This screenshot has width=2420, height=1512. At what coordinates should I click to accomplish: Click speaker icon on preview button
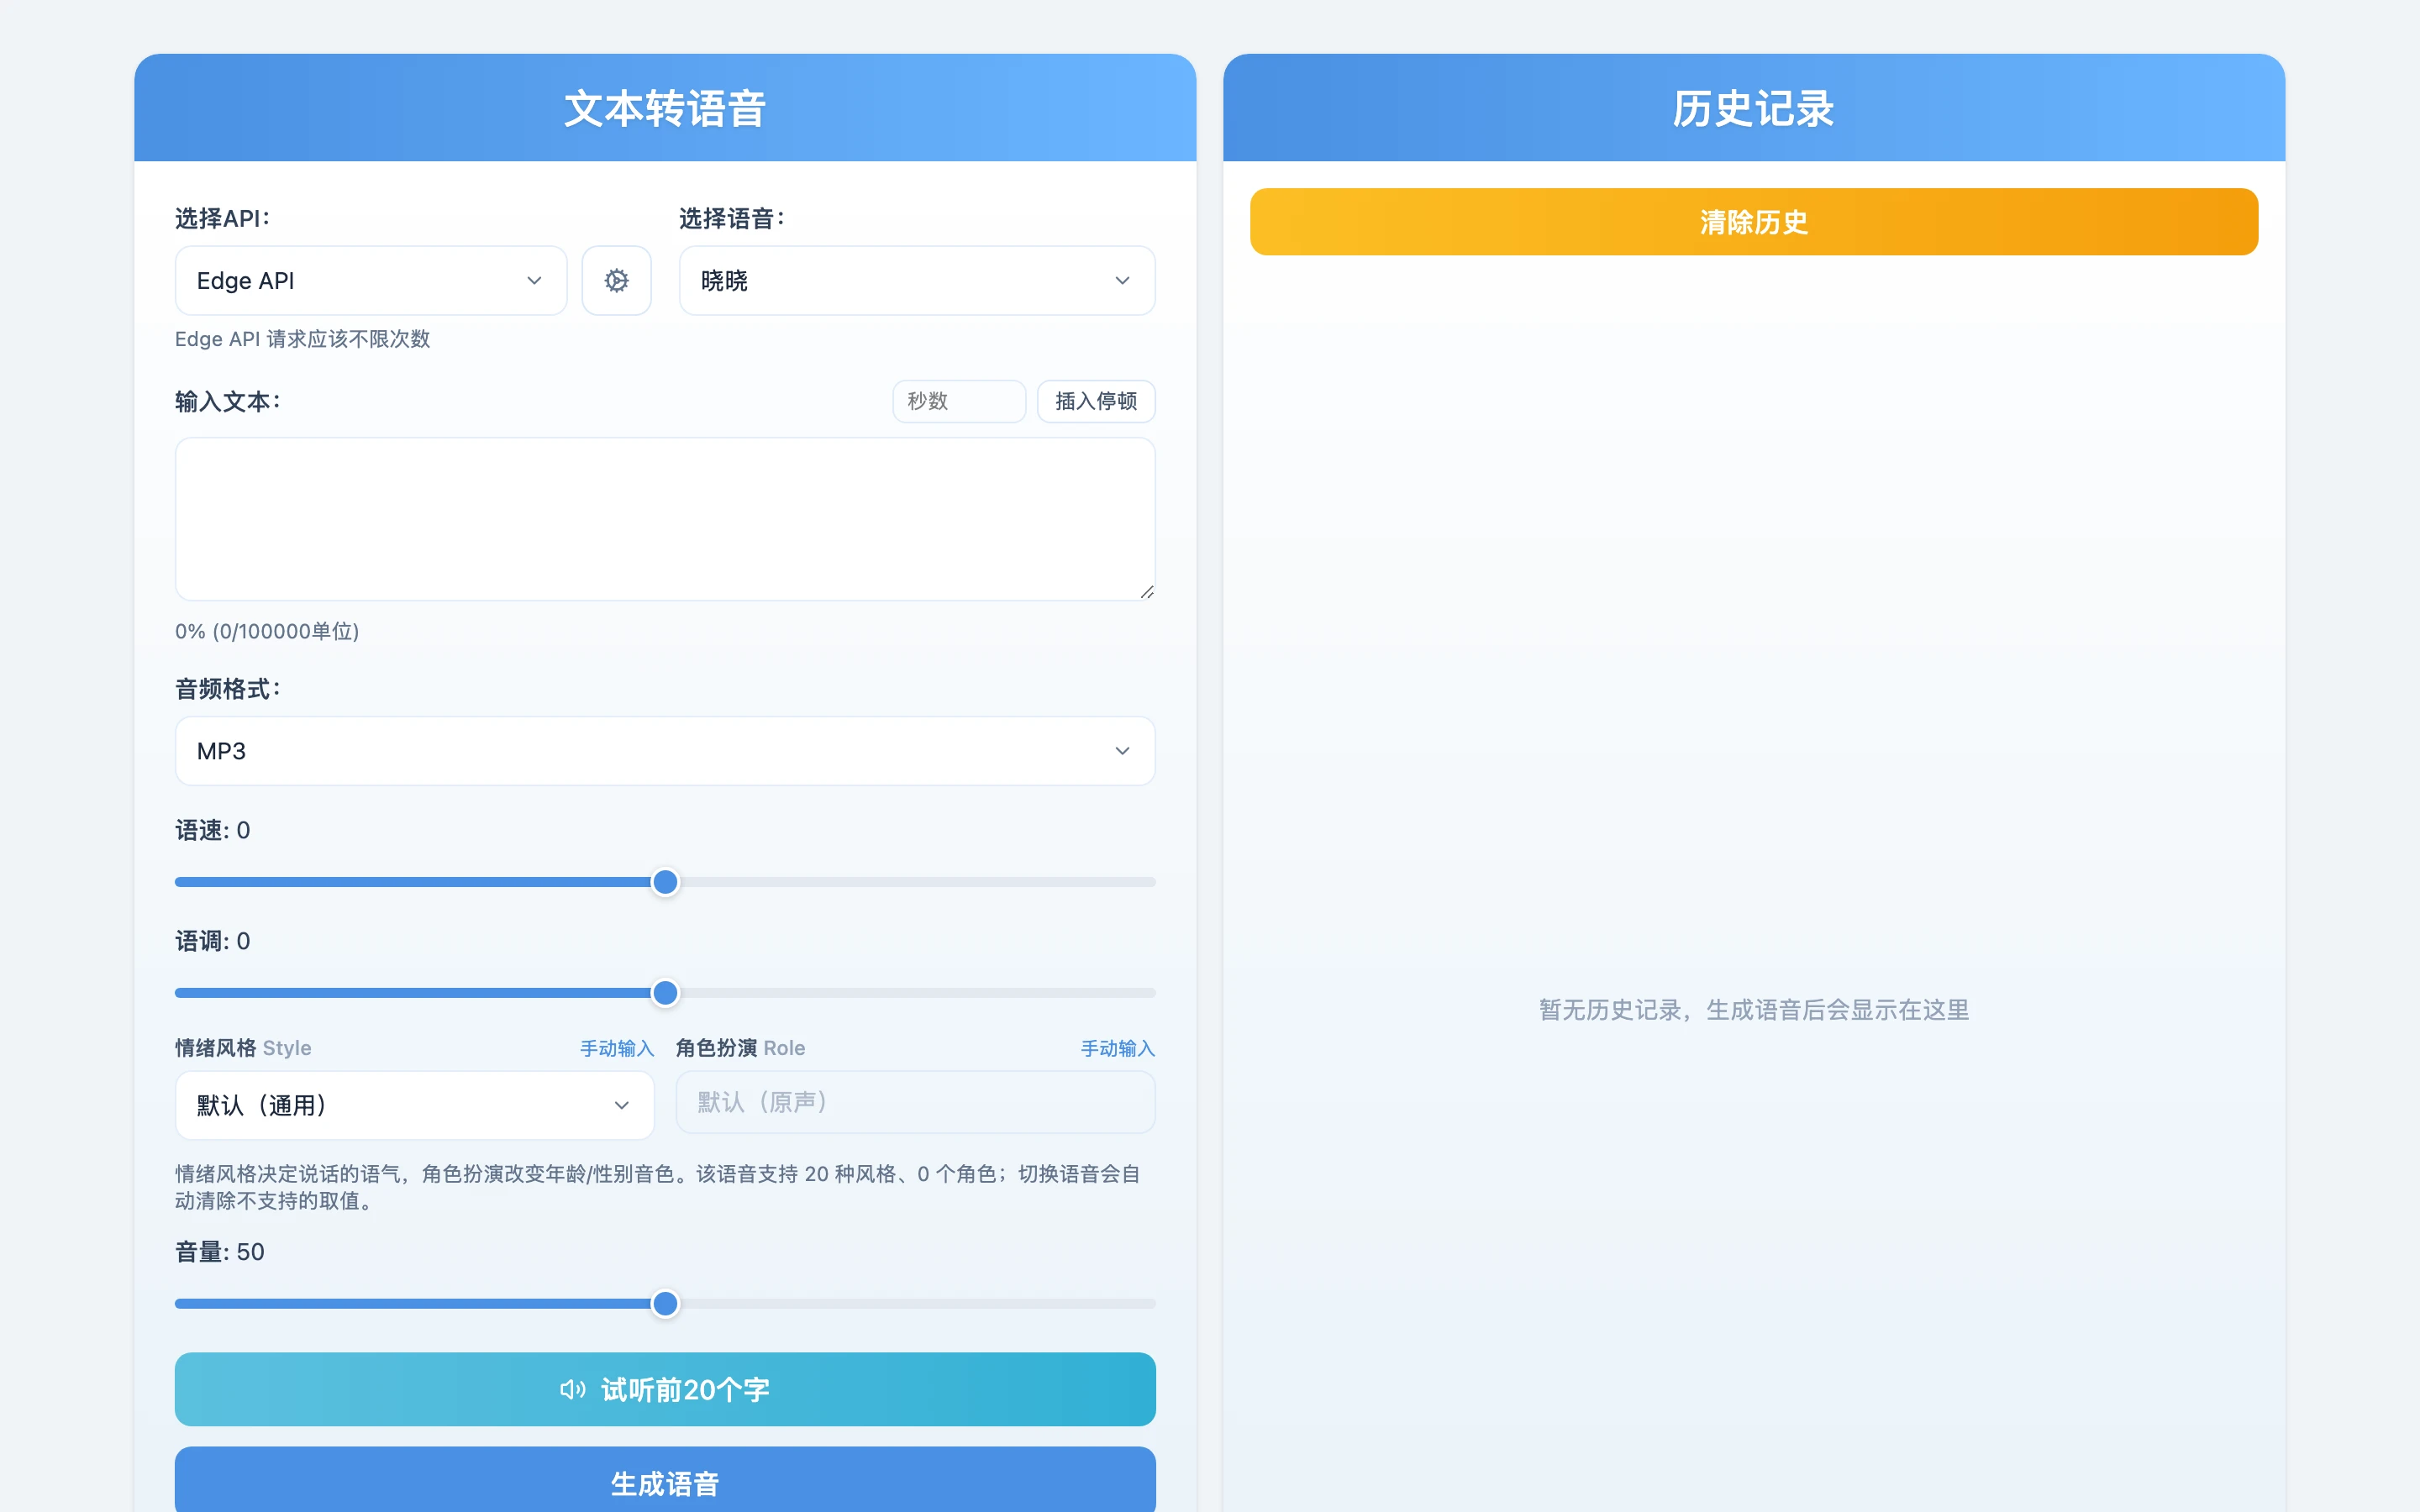pos(572,1389)
